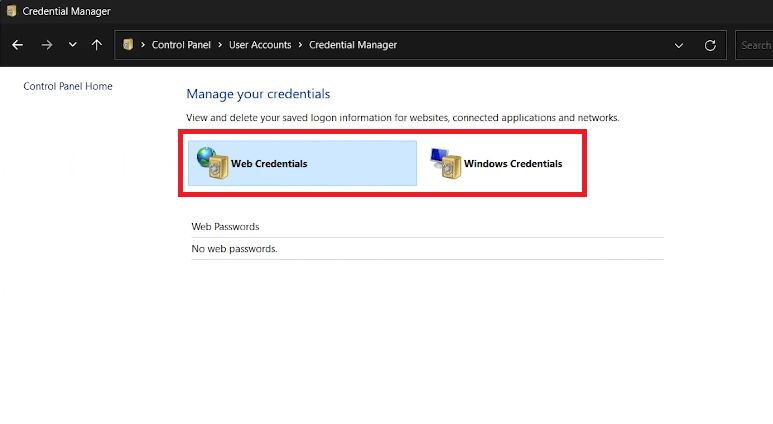Image resolution: width=773 pixels, height=424 pixels.
Task: Expand the address bar history dropdown
Action: click(x=679, y=45)
